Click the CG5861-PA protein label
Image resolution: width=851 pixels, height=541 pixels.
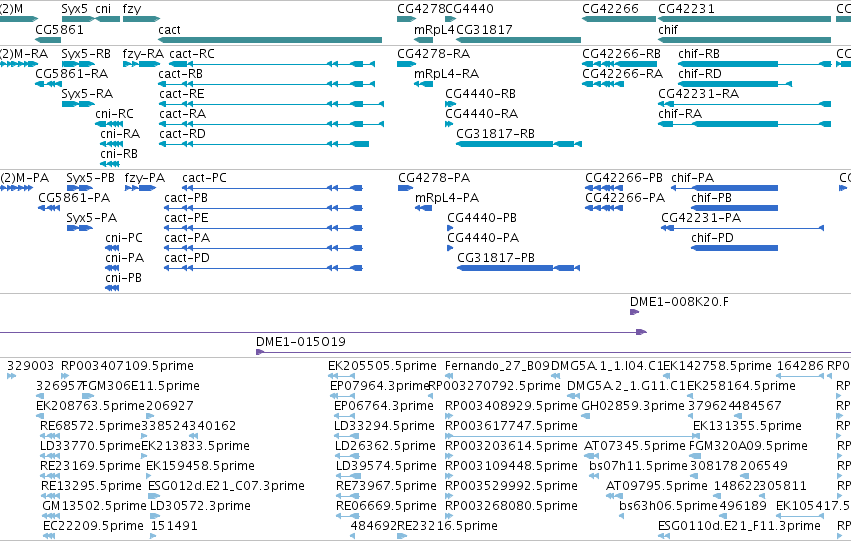coord(74,198)
